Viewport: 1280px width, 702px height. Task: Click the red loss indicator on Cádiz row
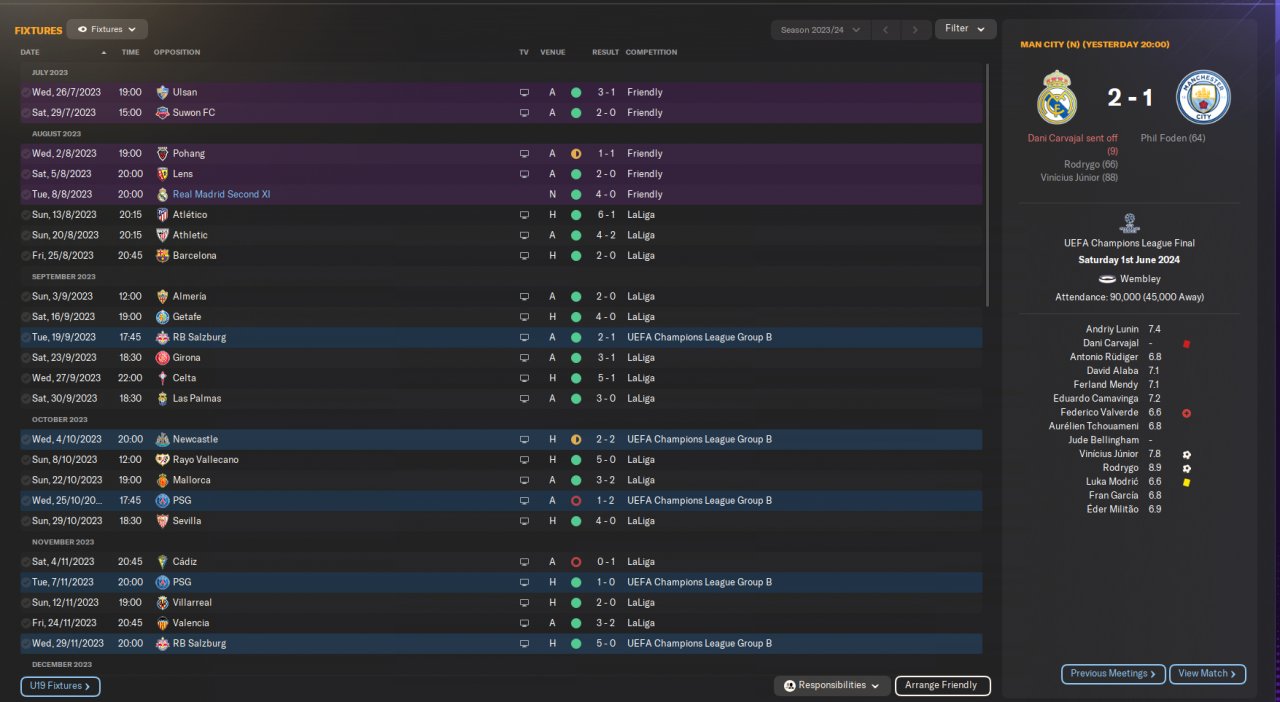(576, 562)
